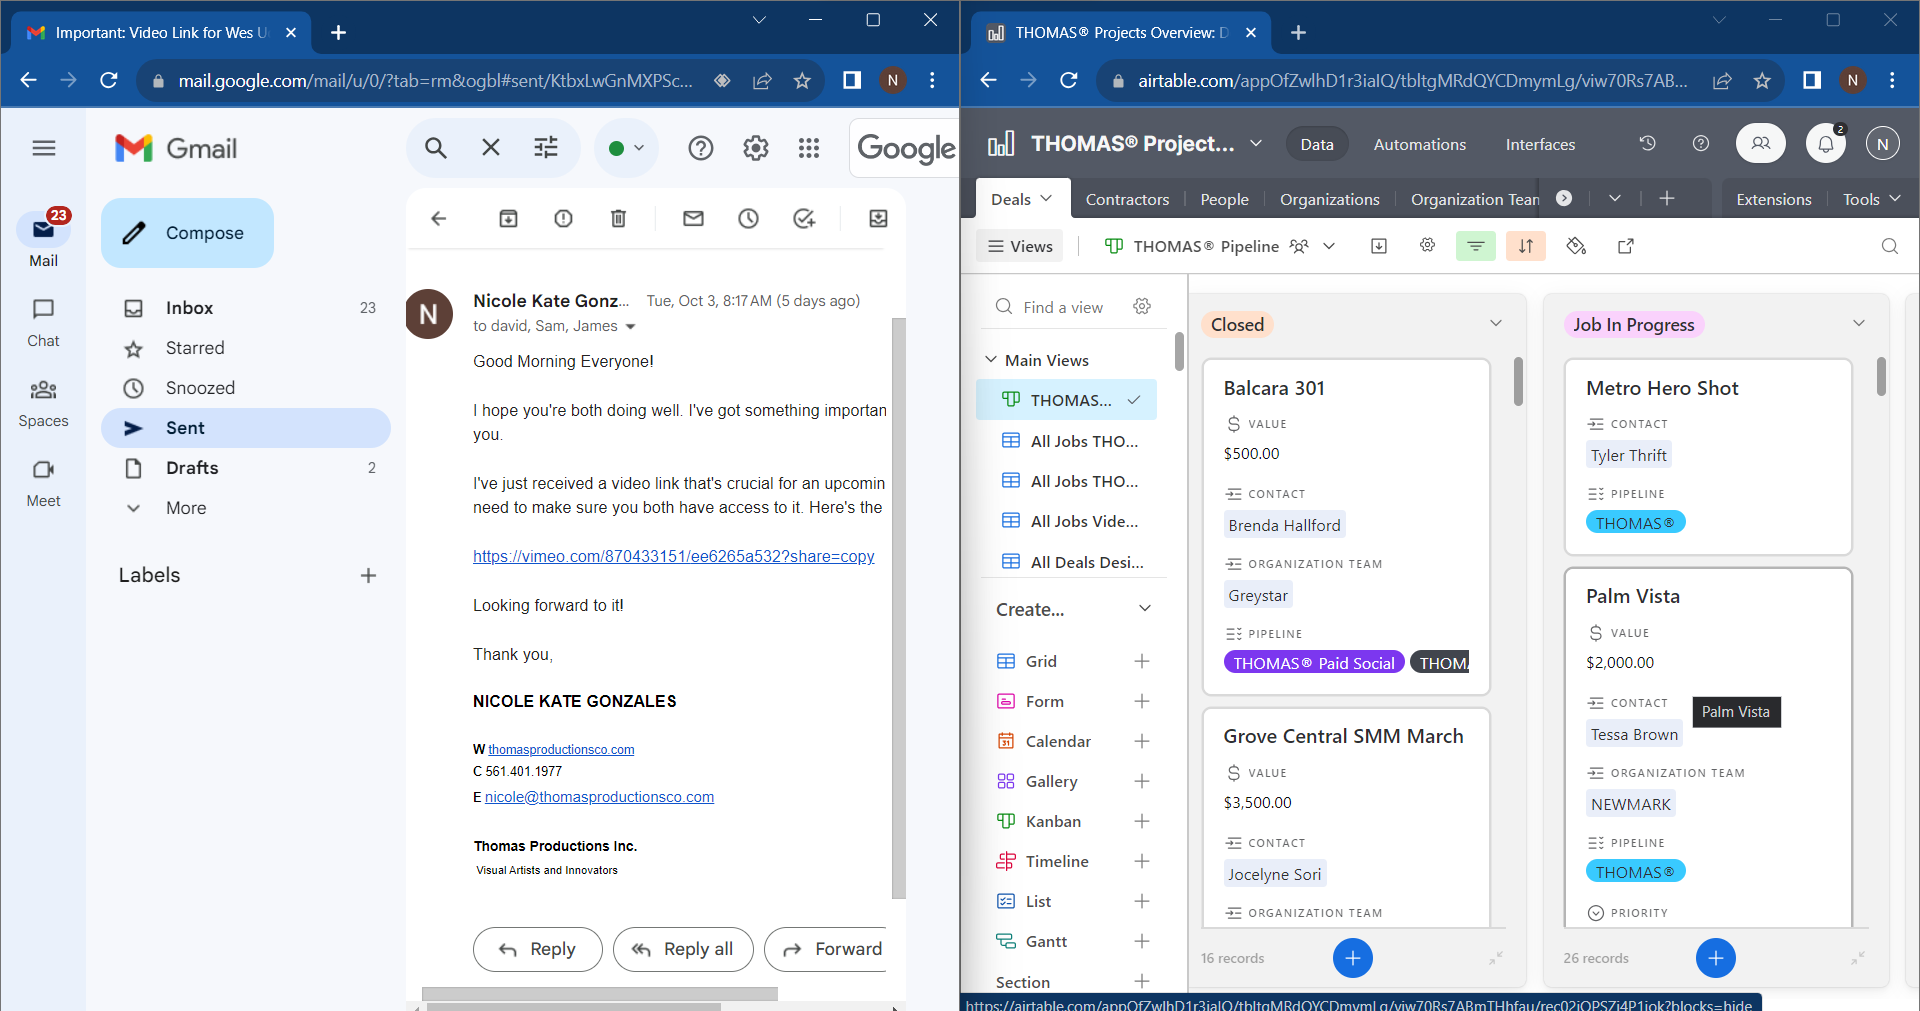Open Airtable base history icon
Image resolution: width=1920 pixels, height=1011 pixels.
tap(1648, 144)
